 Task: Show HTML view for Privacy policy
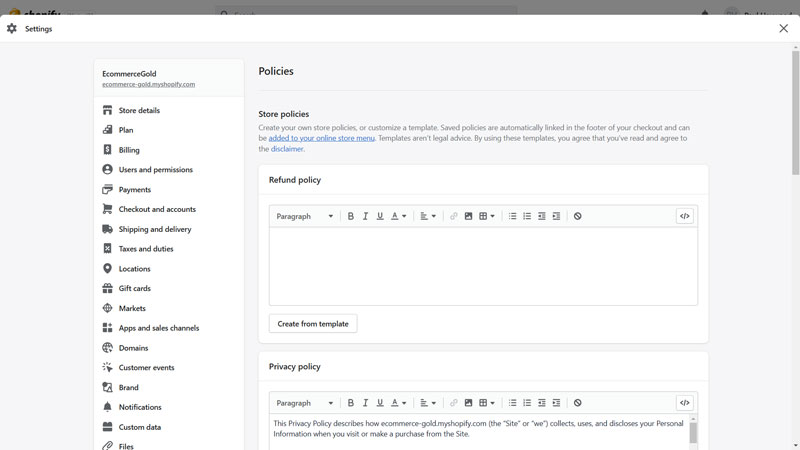(x=685, y=403)
